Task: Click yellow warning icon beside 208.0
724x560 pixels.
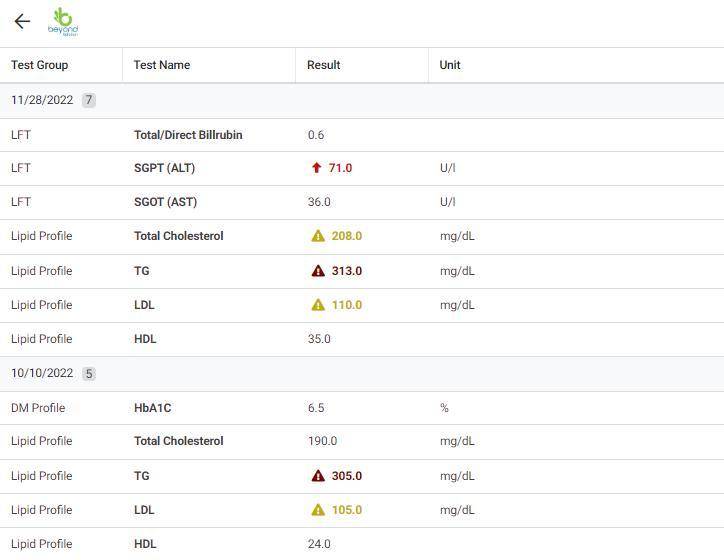Action: (318, 236)
